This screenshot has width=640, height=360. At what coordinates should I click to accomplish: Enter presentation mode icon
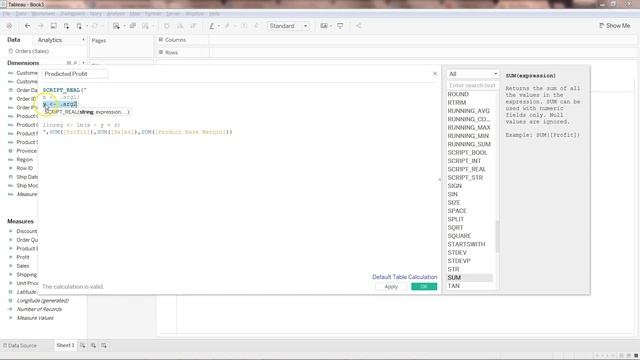(x=340, y=26)
